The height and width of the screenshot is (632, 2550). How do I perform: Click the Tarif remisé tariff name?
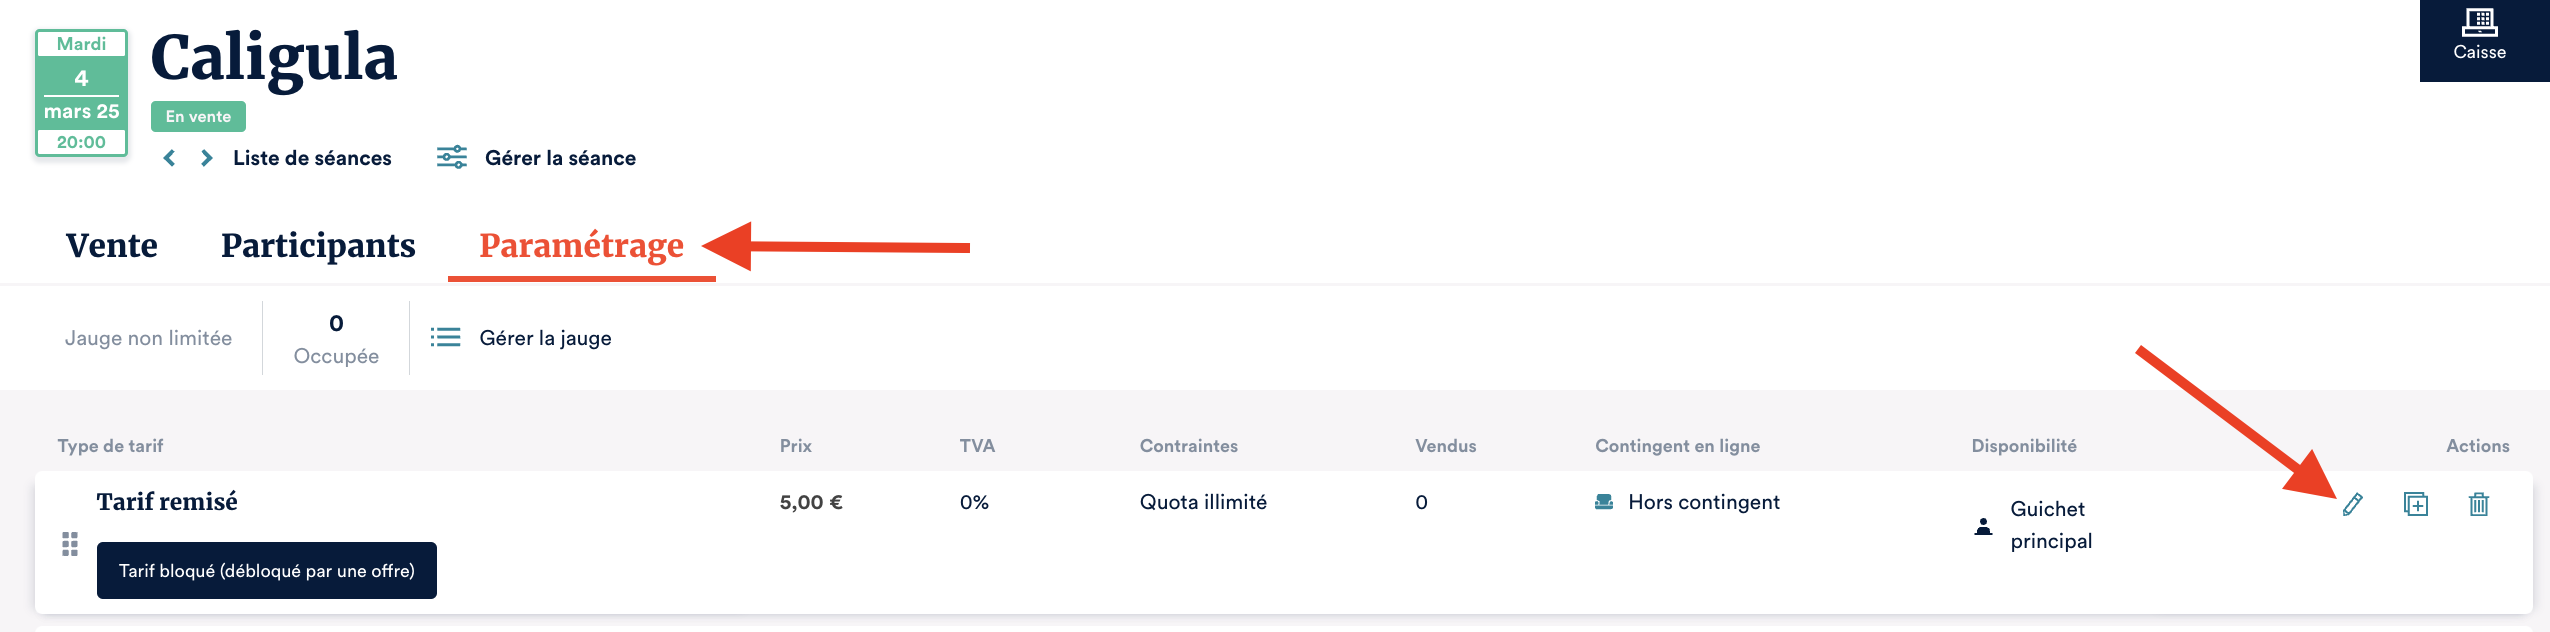pos(167,502)
